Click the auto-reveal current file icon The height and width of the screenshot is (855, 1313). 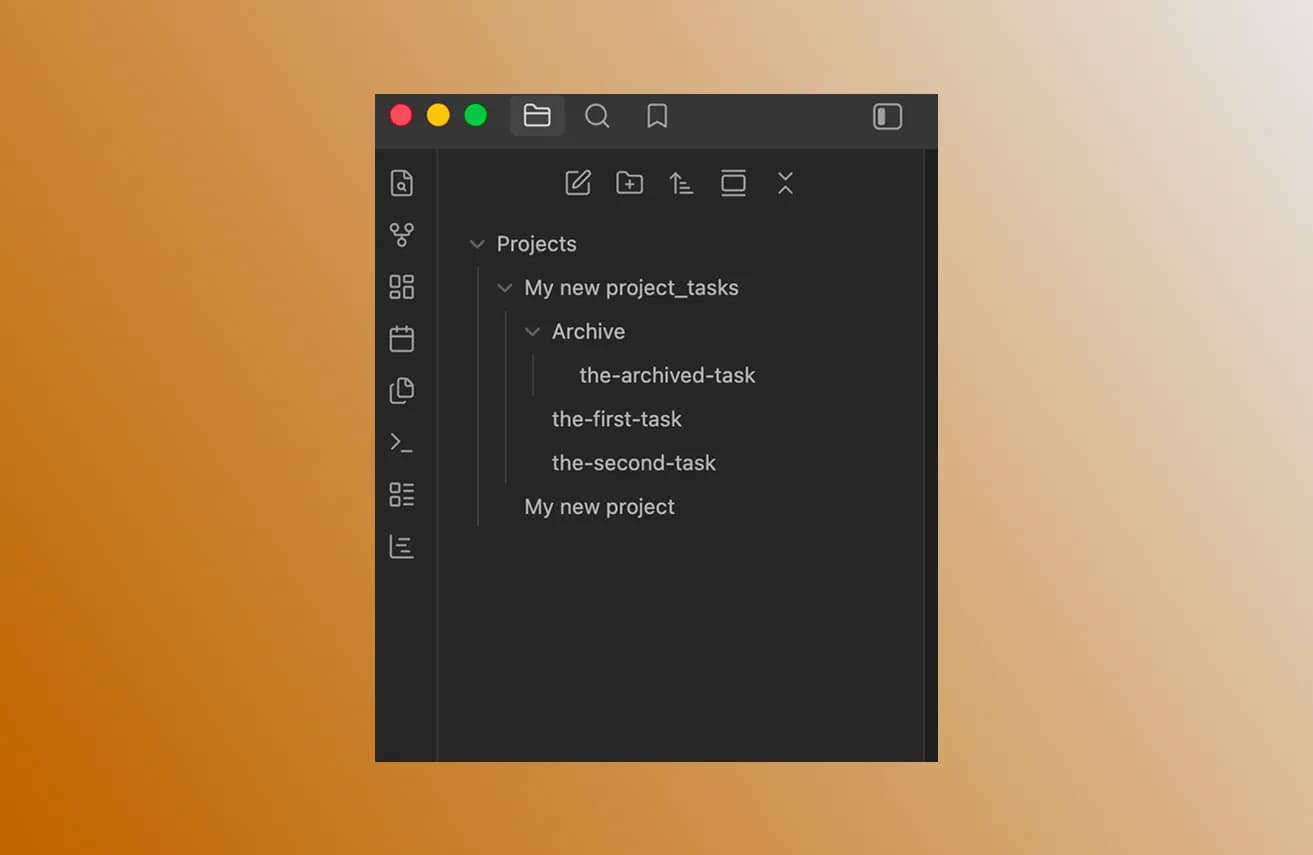[x=733, y=183]
